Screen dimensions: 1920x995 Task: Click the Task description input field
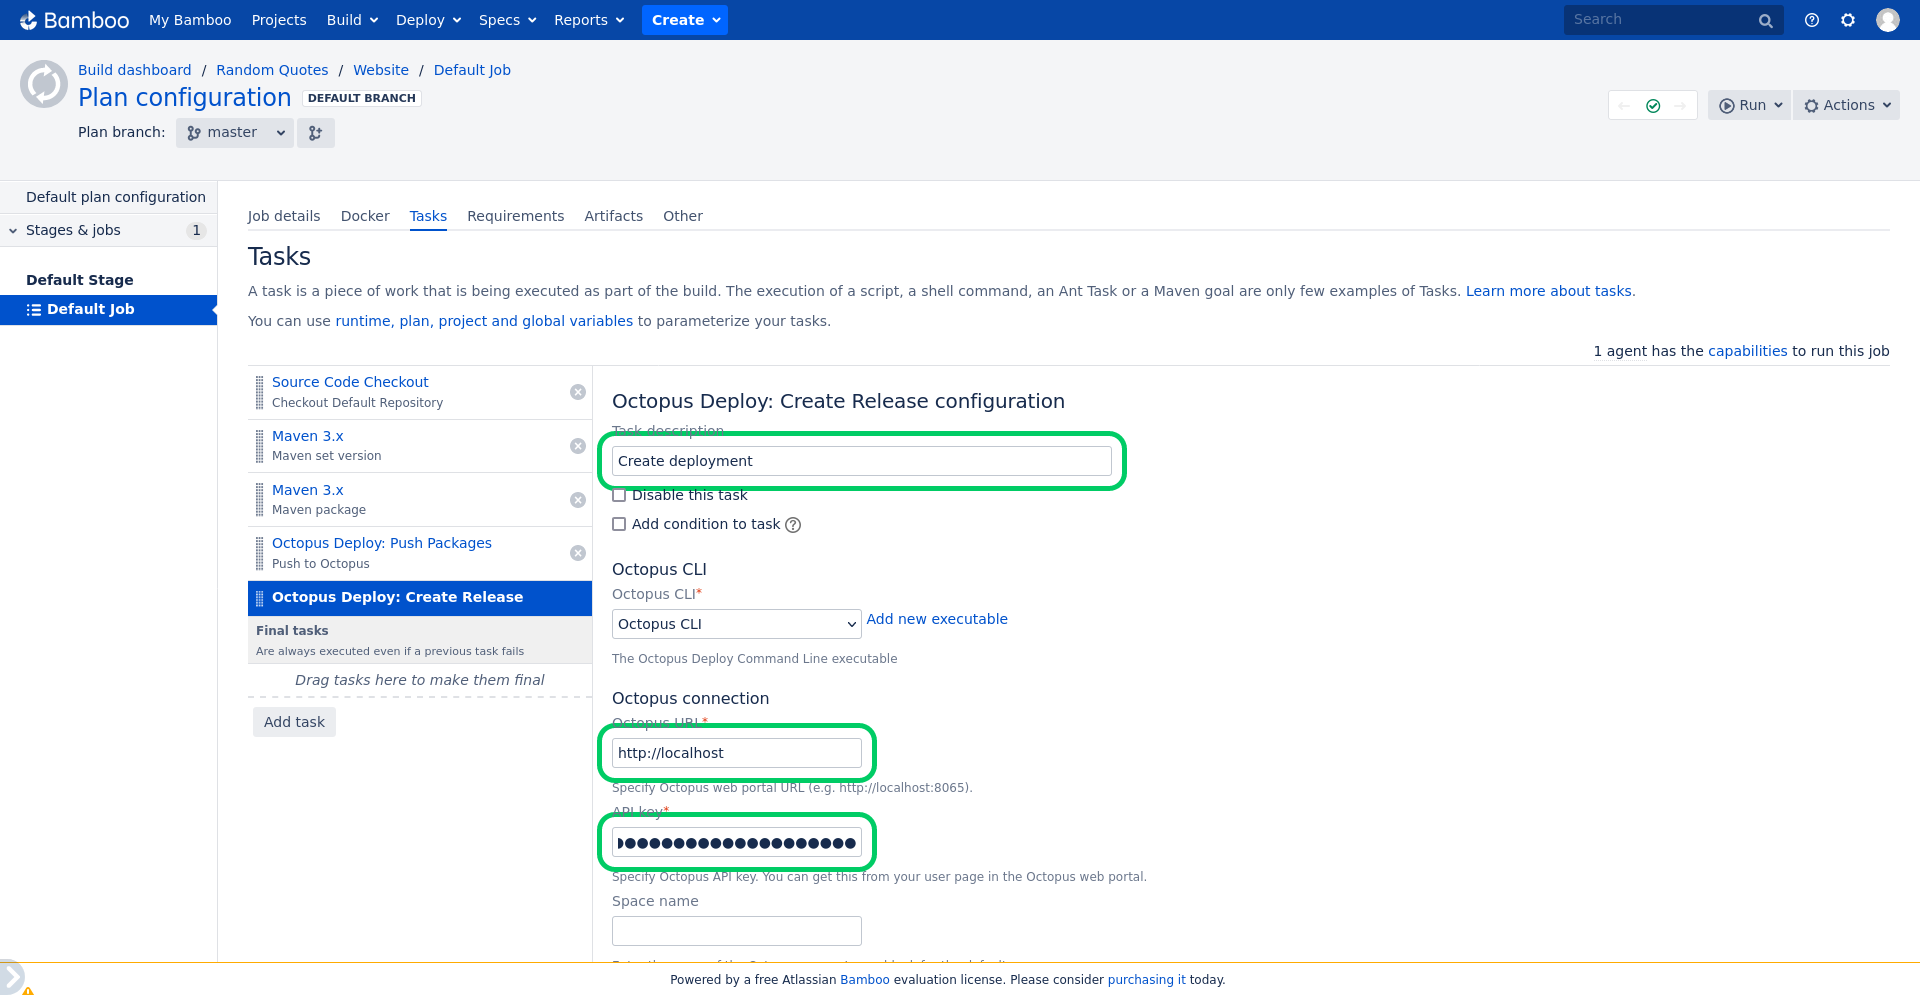pos(862,461)
